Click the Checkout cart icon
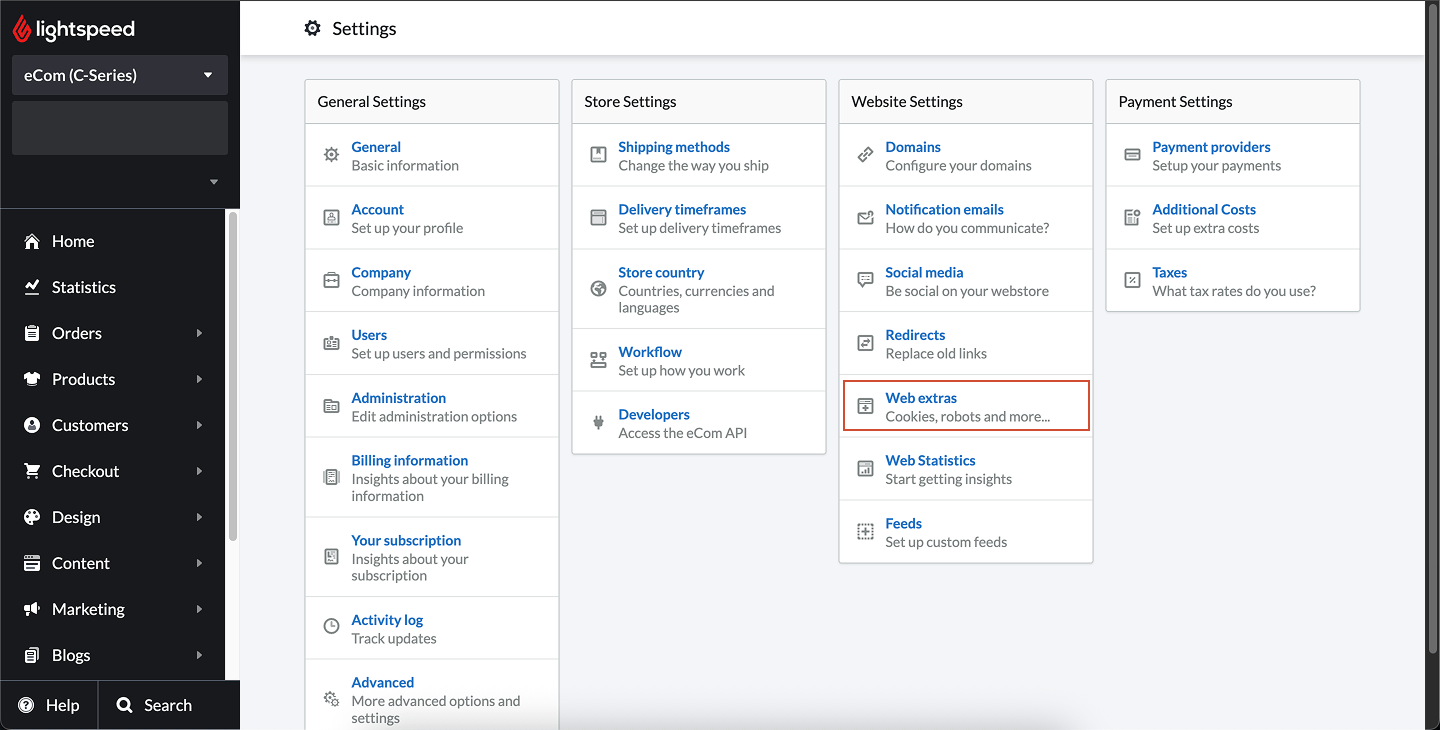Image resolution: width=1440 pixels, height=730 pixels. click(x=32, y=471)
